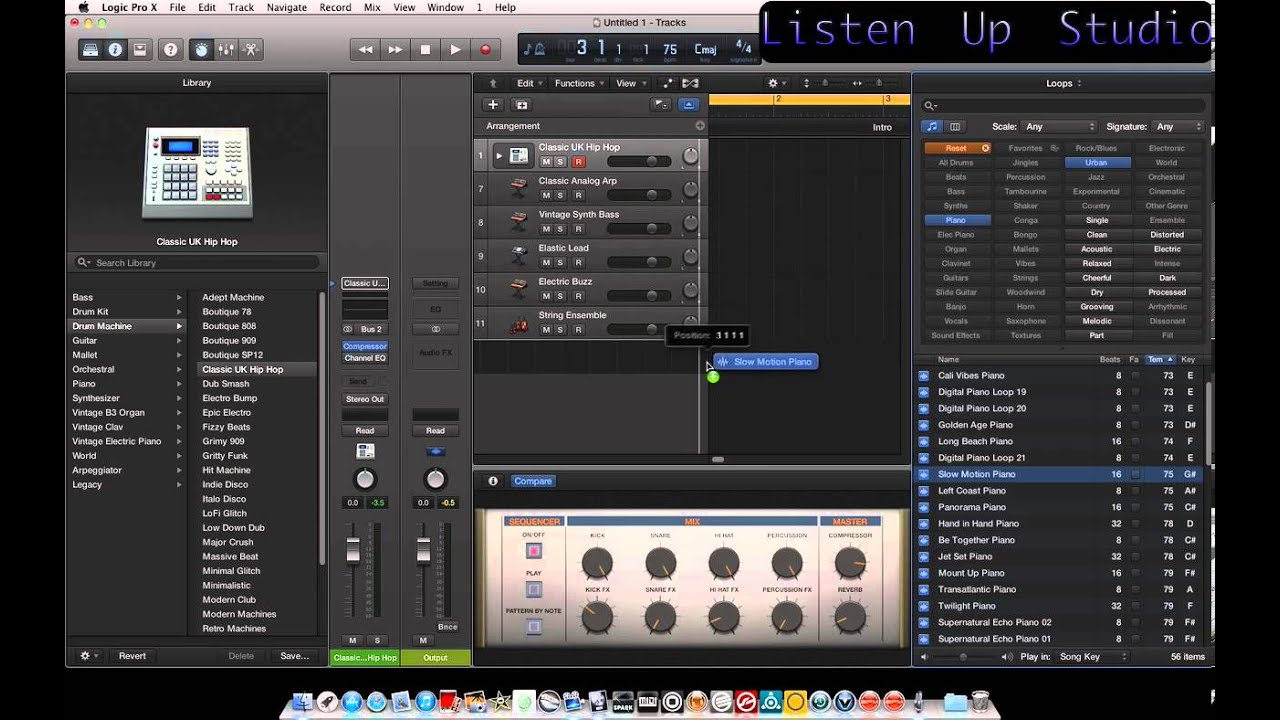Open the Library gear action menu
1280x720 pixels.
(x=88, y=656)
